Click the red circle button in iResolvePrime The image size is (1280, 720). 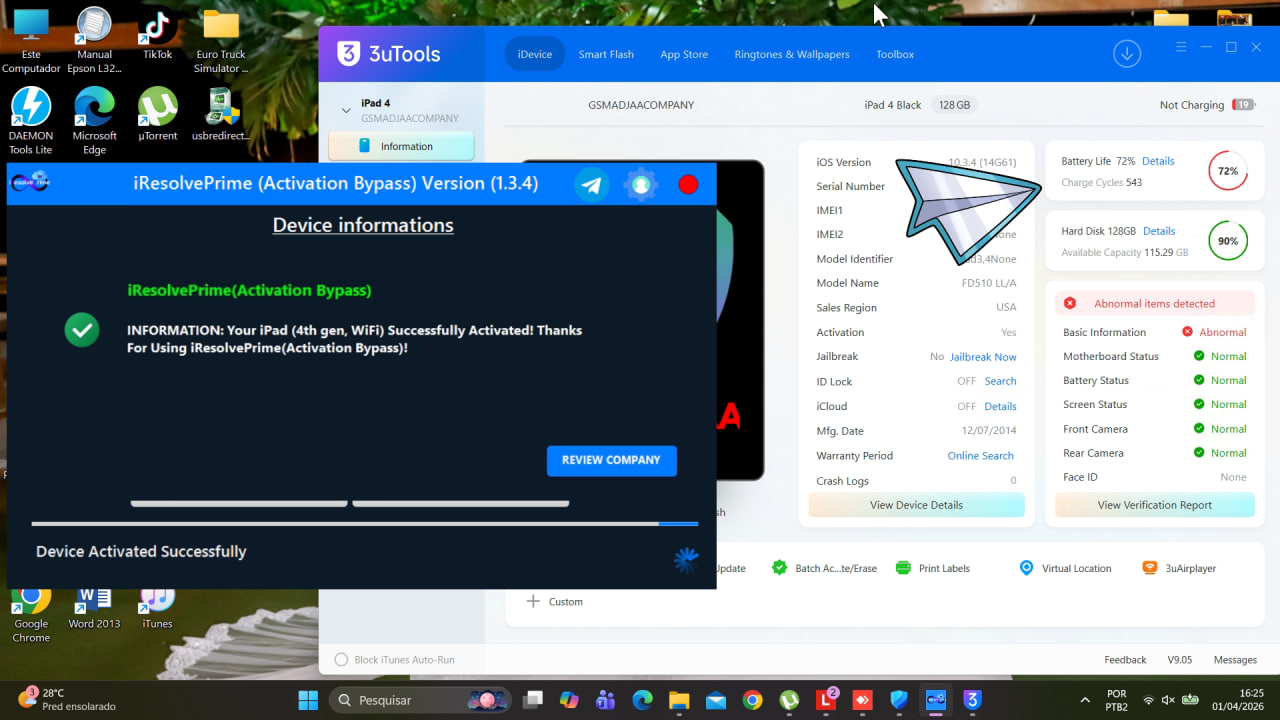pyautogui.click(x=688, y=185)
